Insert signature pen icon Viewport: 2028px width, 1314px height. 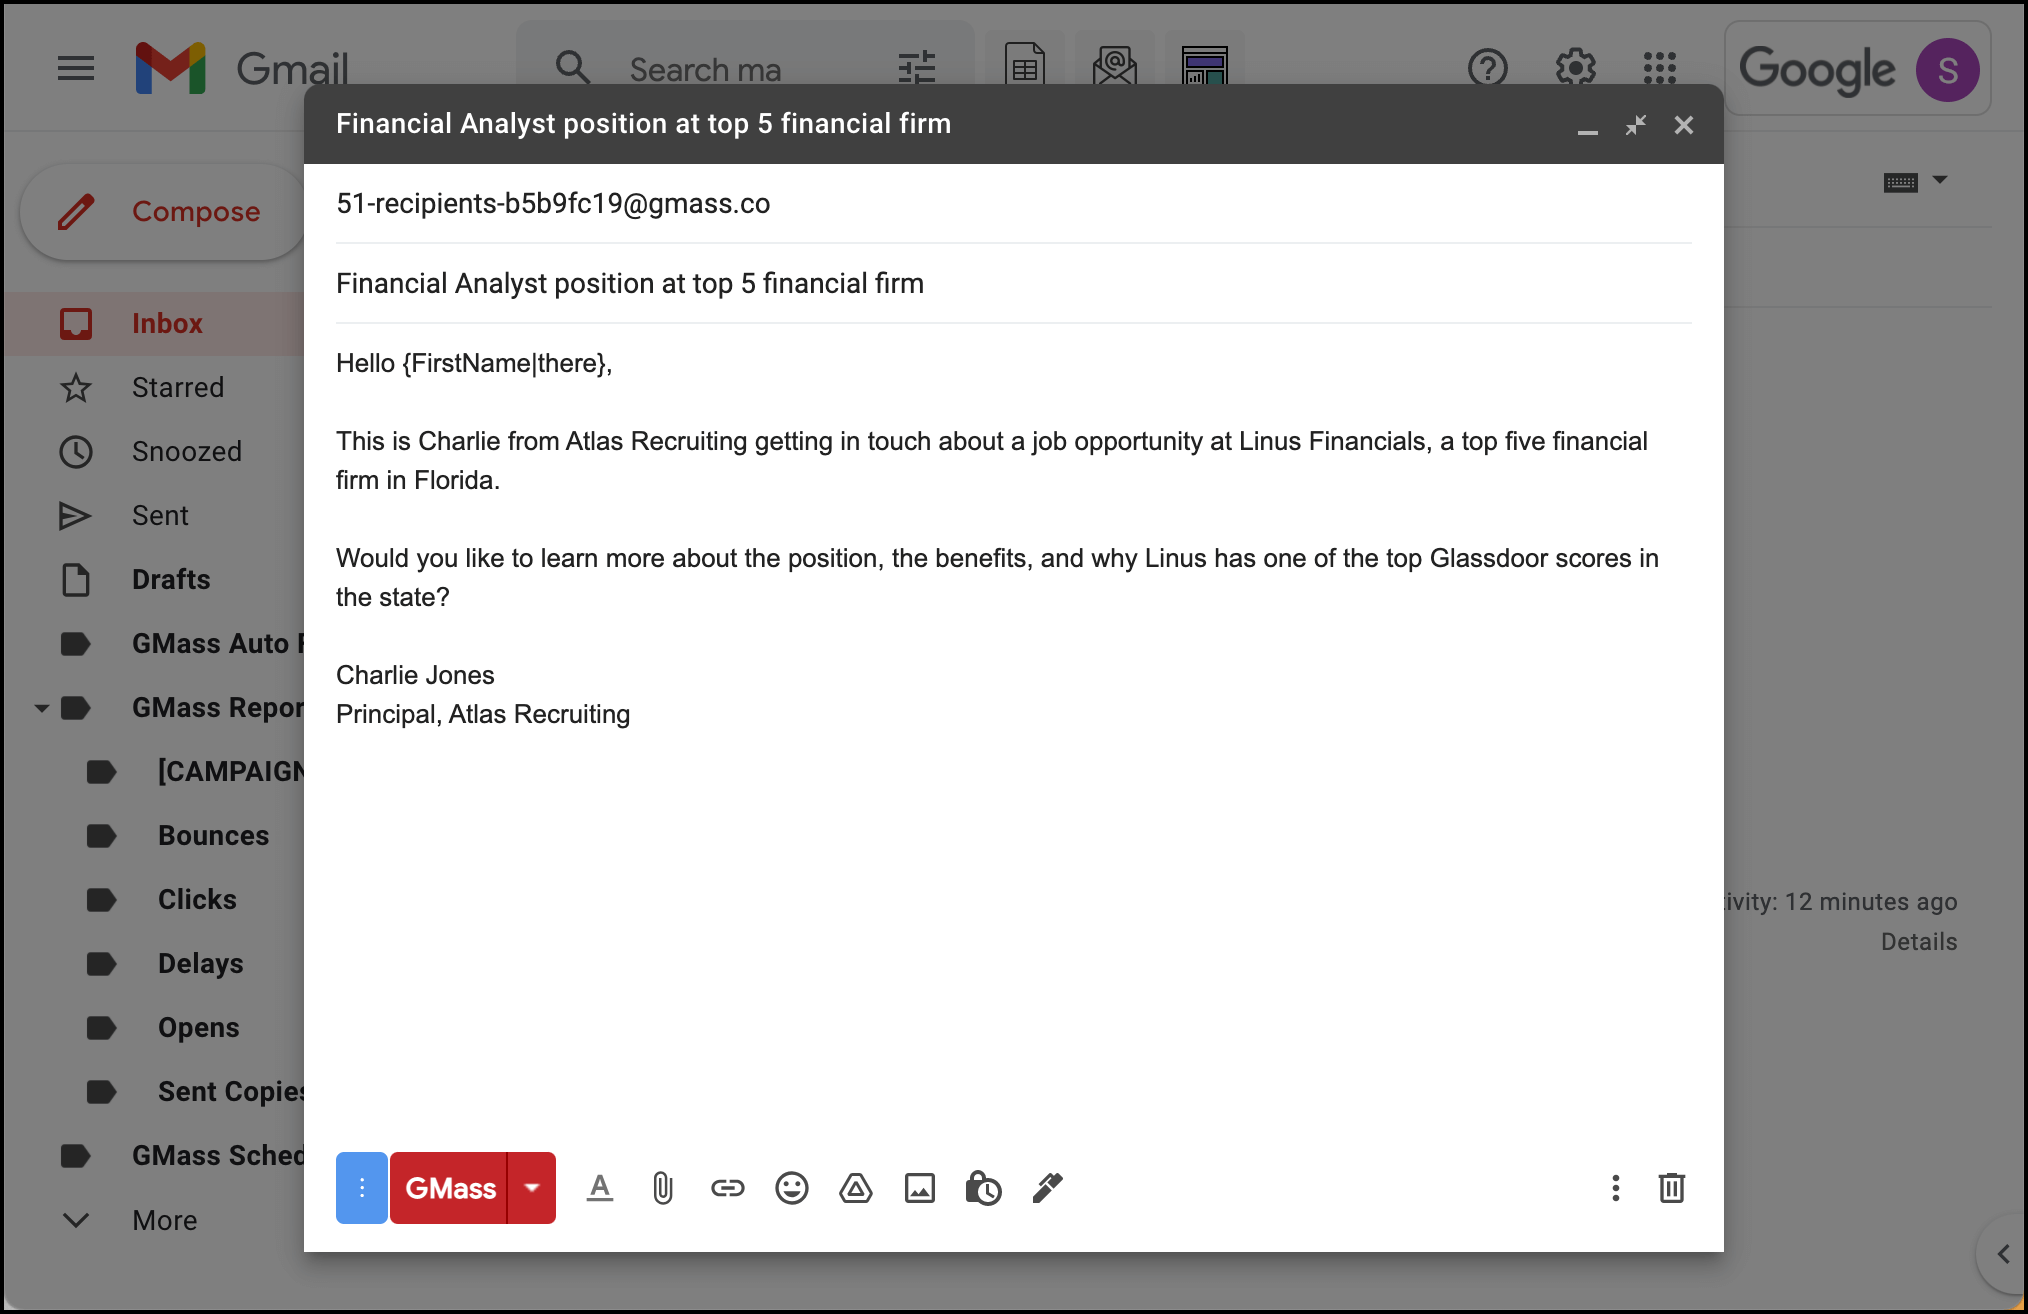point(1047,1188)
